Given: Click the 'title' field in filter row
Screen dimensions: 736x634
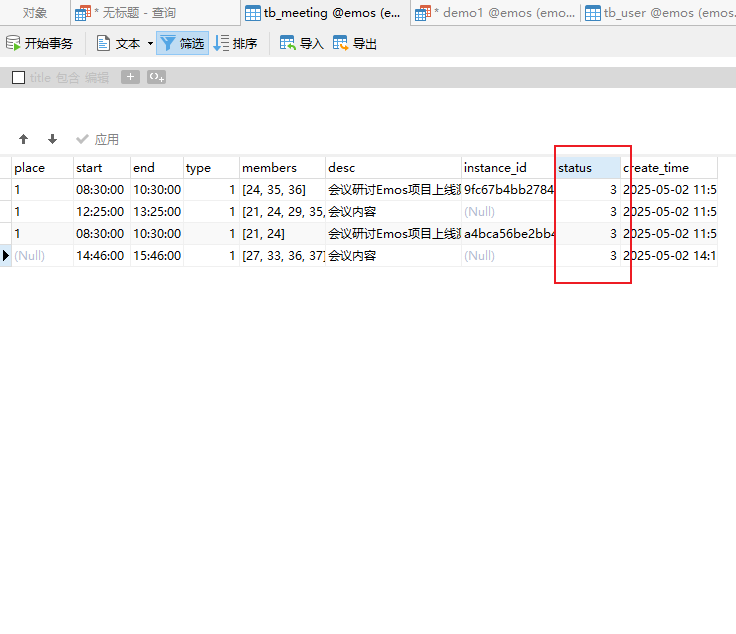Looking at the screenshot, I should click(x=40, y=78).
